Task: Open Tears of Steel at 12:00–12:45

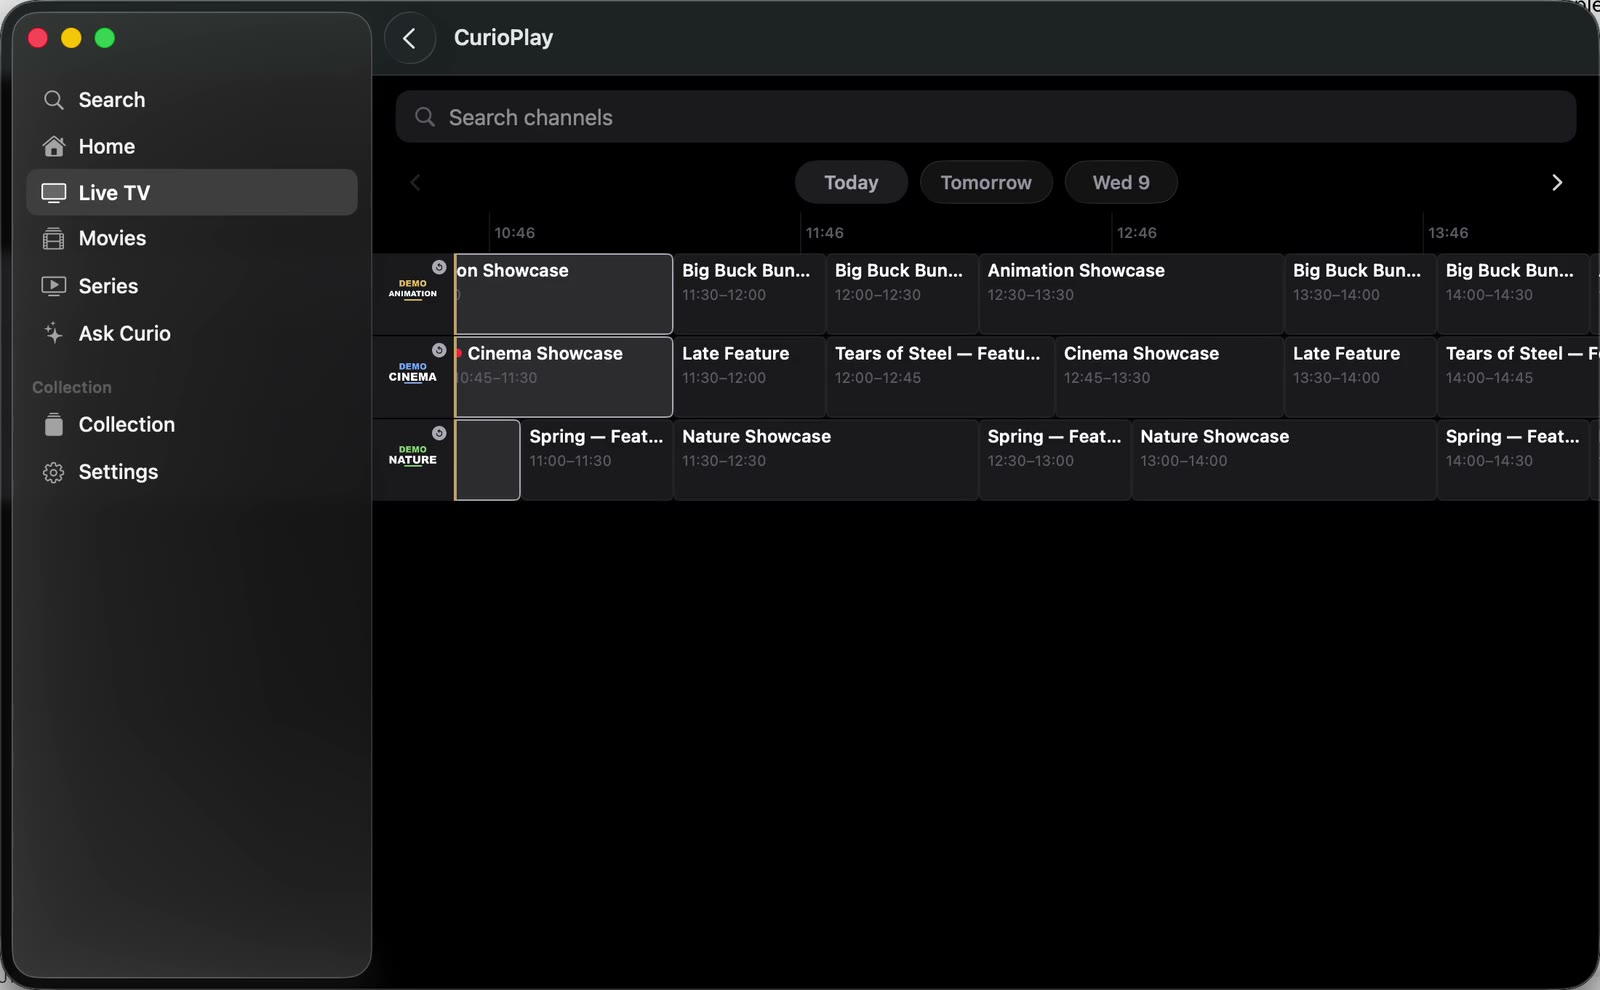Action: coord(941,377)
